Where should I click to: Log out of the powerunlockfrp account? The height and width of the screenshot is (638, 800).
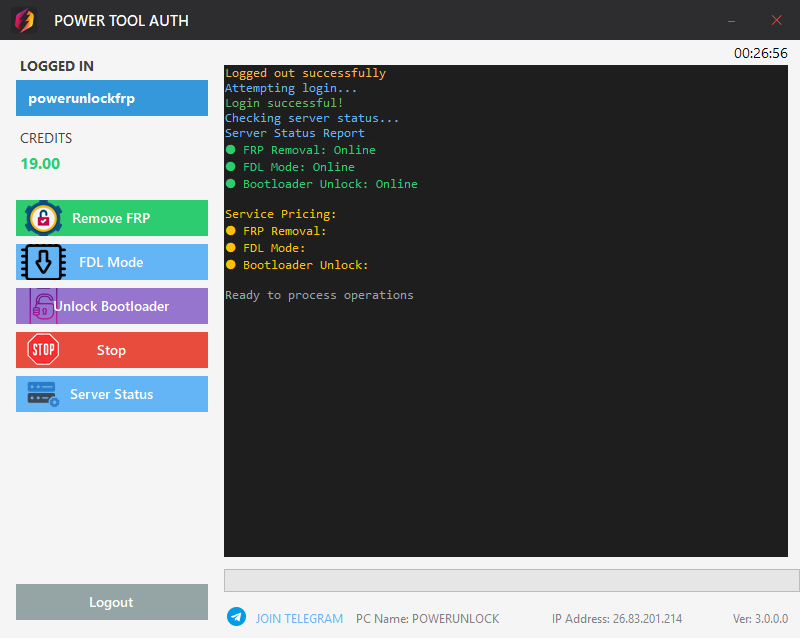pyautogui.click(x=111, y=602)
